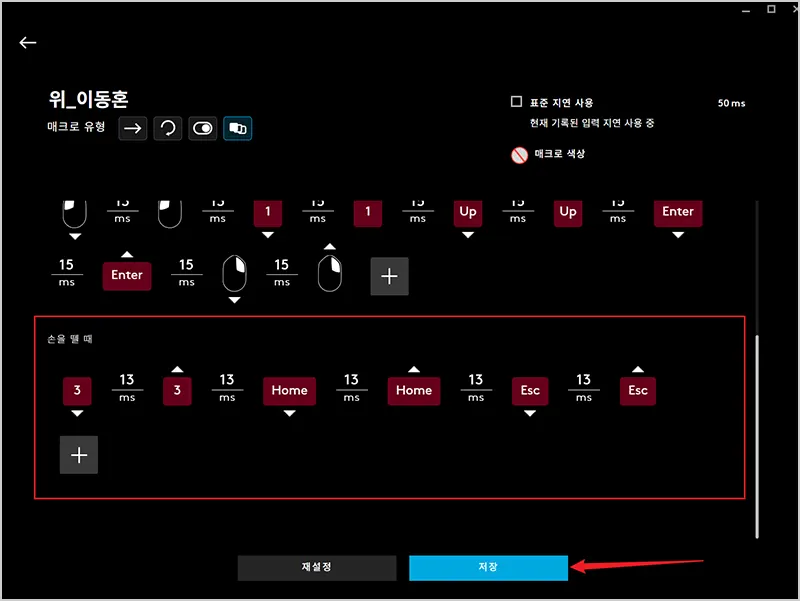Select the Esc key release event
This screenshot has height=601, width=800.
[x=637, y=390]
